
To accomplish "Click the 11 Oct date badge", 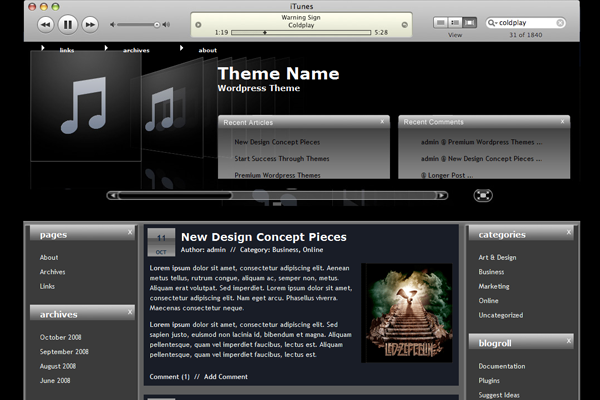I will (x=161, y=242).
